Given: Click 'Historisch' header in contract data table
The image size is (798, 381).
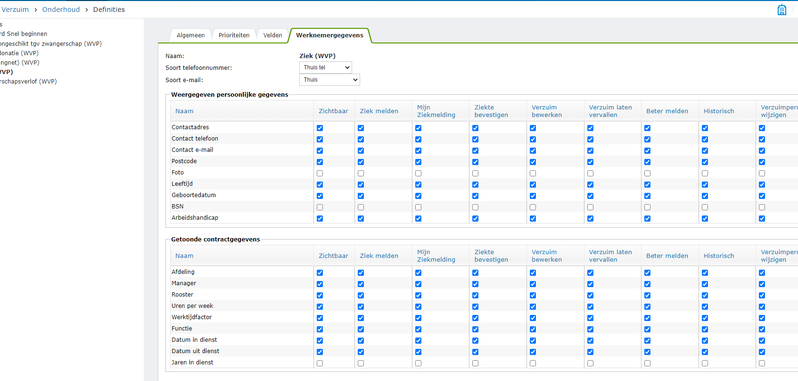Looking at the screenshot, I should click(719, 255).
